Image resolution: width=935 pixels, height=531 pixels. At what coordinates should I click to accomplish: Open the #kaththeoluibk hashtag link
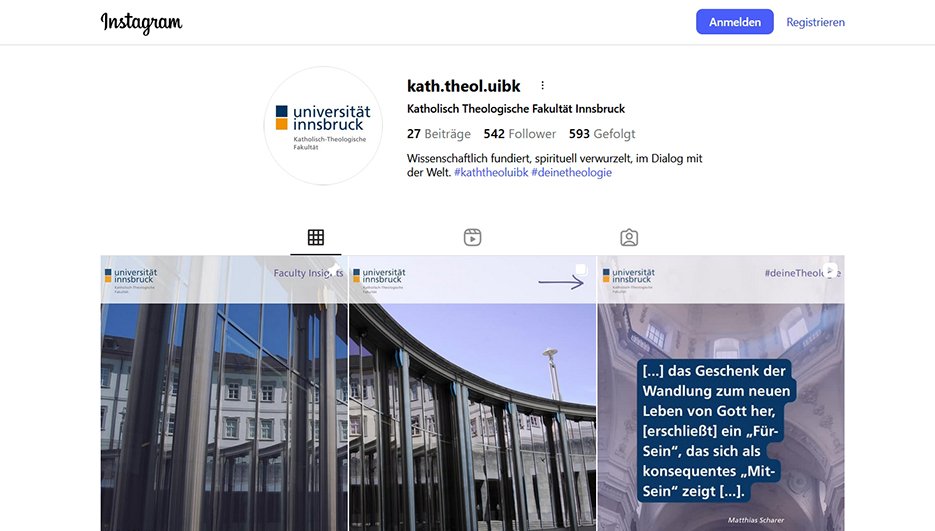tap(491, 172)
